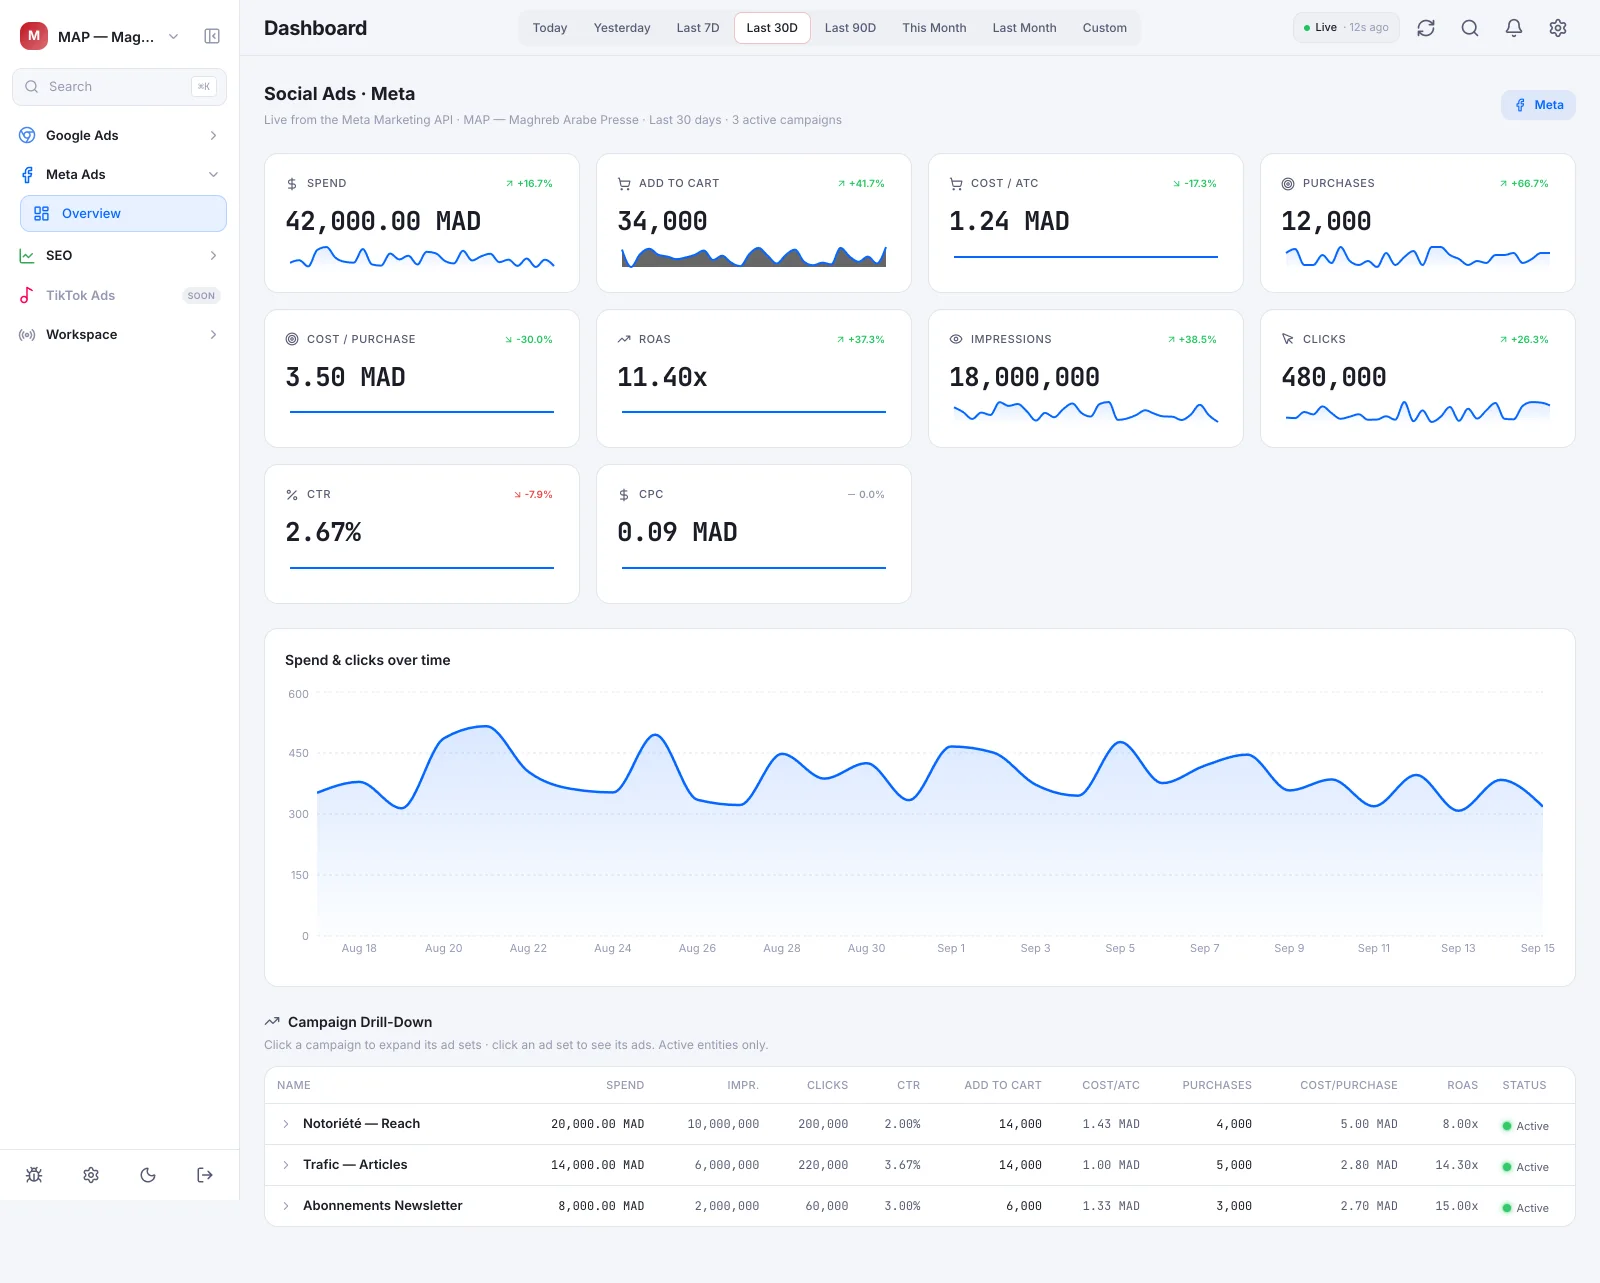
Task: Click the logout icon
Action: 205,1175
